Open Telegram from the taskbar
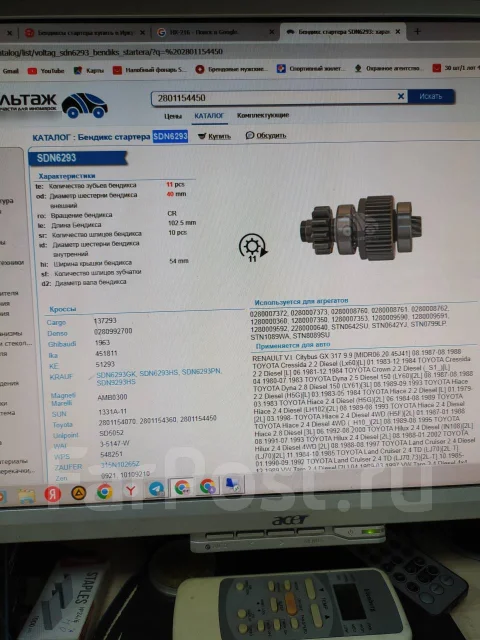Viewport: 480px width, 640px height. 156,489
